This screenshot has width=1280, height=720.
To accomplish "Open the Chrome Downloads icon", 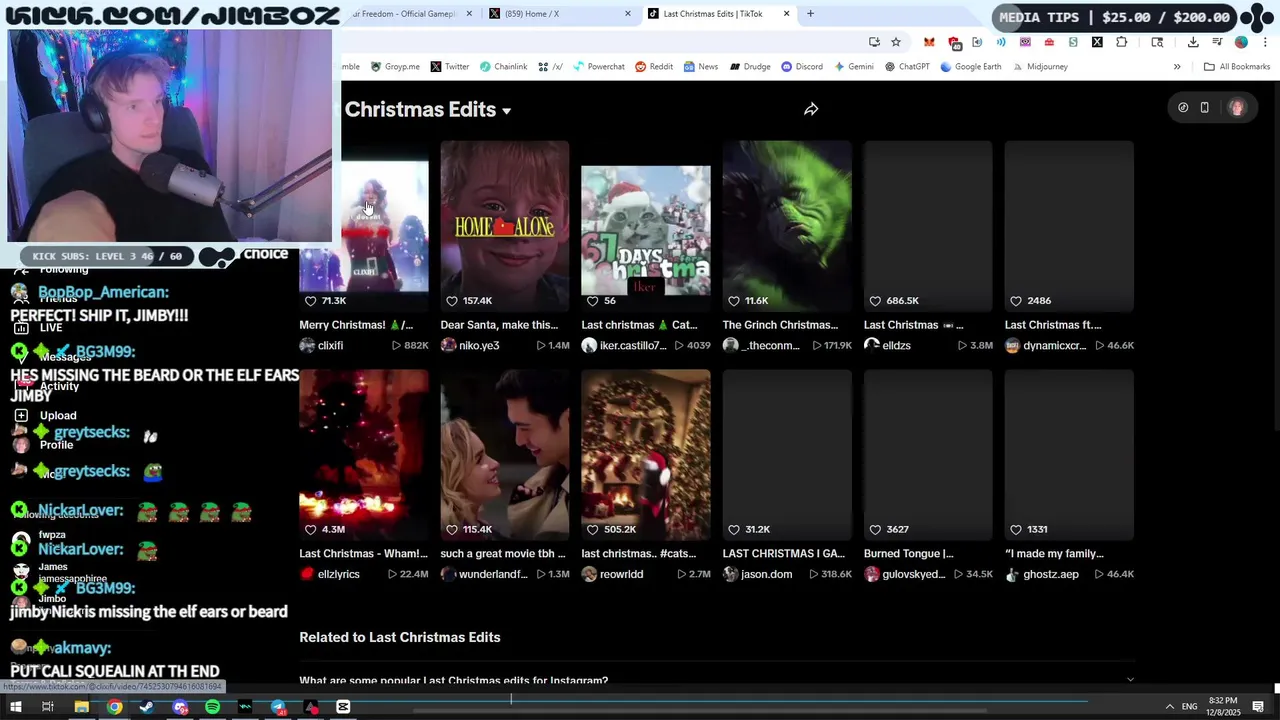I will 1193,42.
